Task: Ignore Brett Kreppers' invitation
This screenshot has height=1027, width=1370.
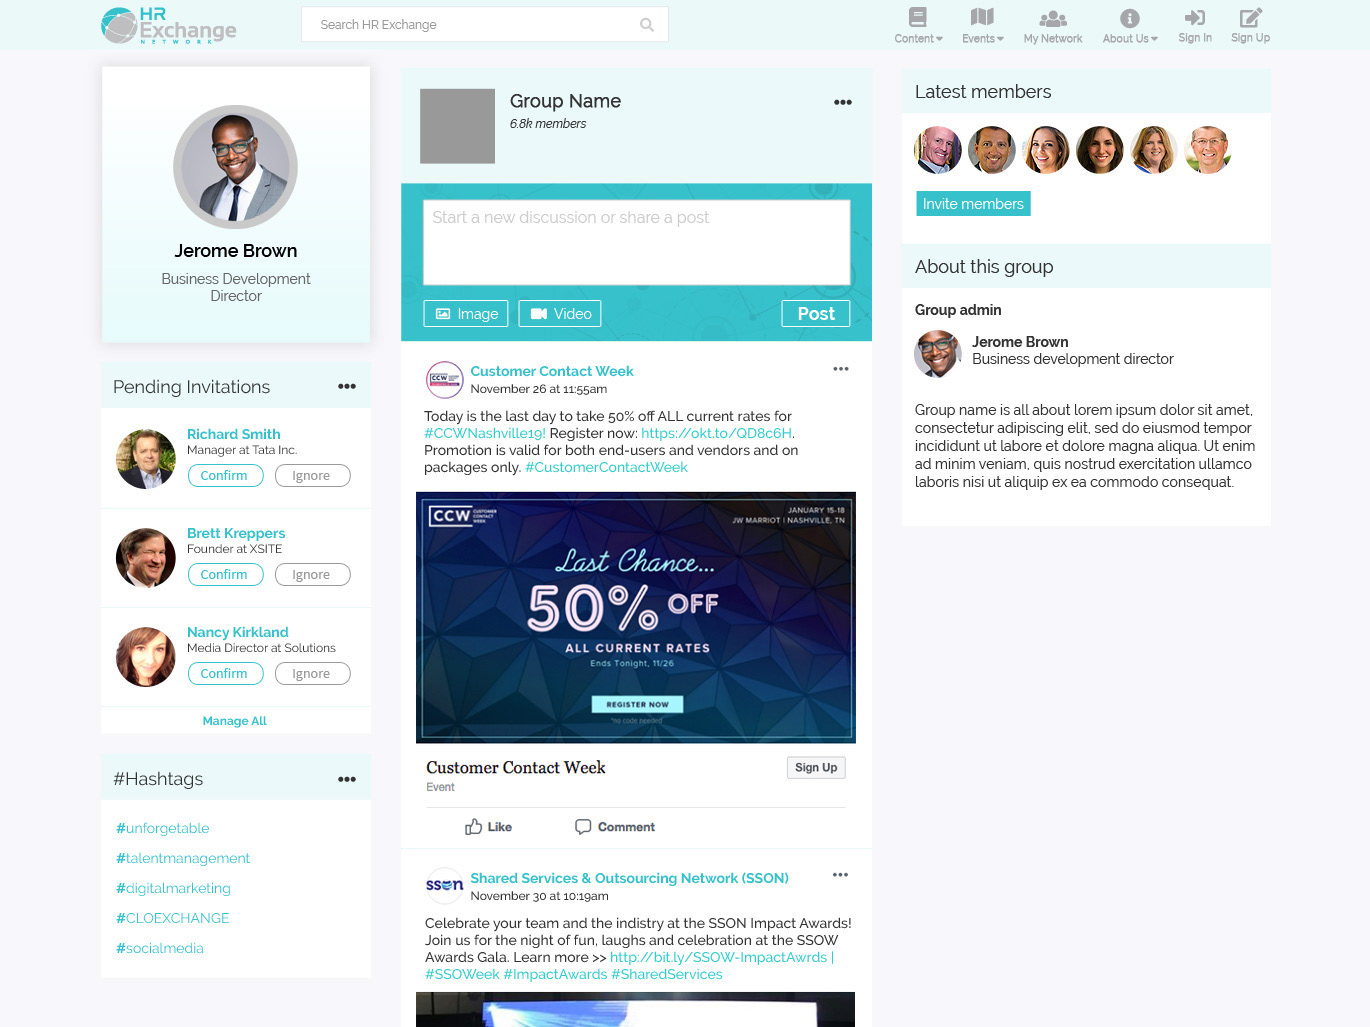Action: point(312,575)
